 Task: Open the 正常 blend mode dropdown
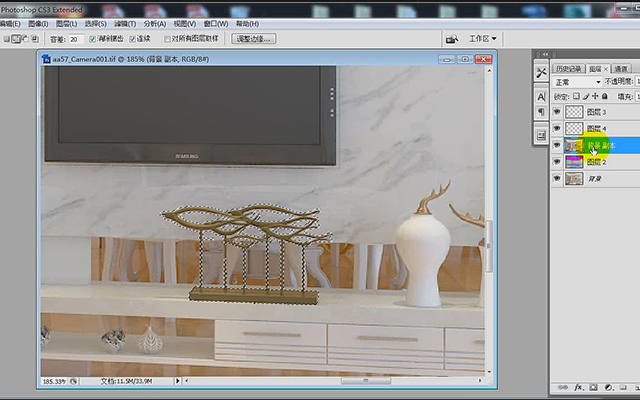578,82
